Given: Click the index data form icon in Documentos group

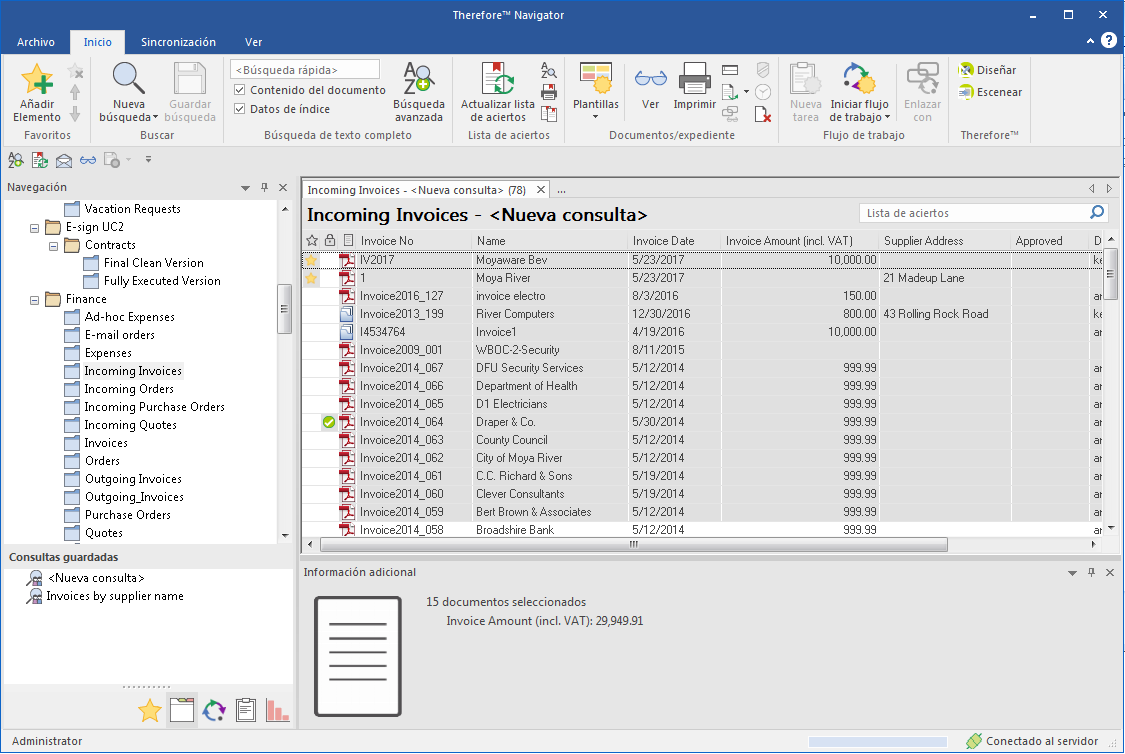Looking at the screenshot, I should pyautogui.click(x=730, y=70).
